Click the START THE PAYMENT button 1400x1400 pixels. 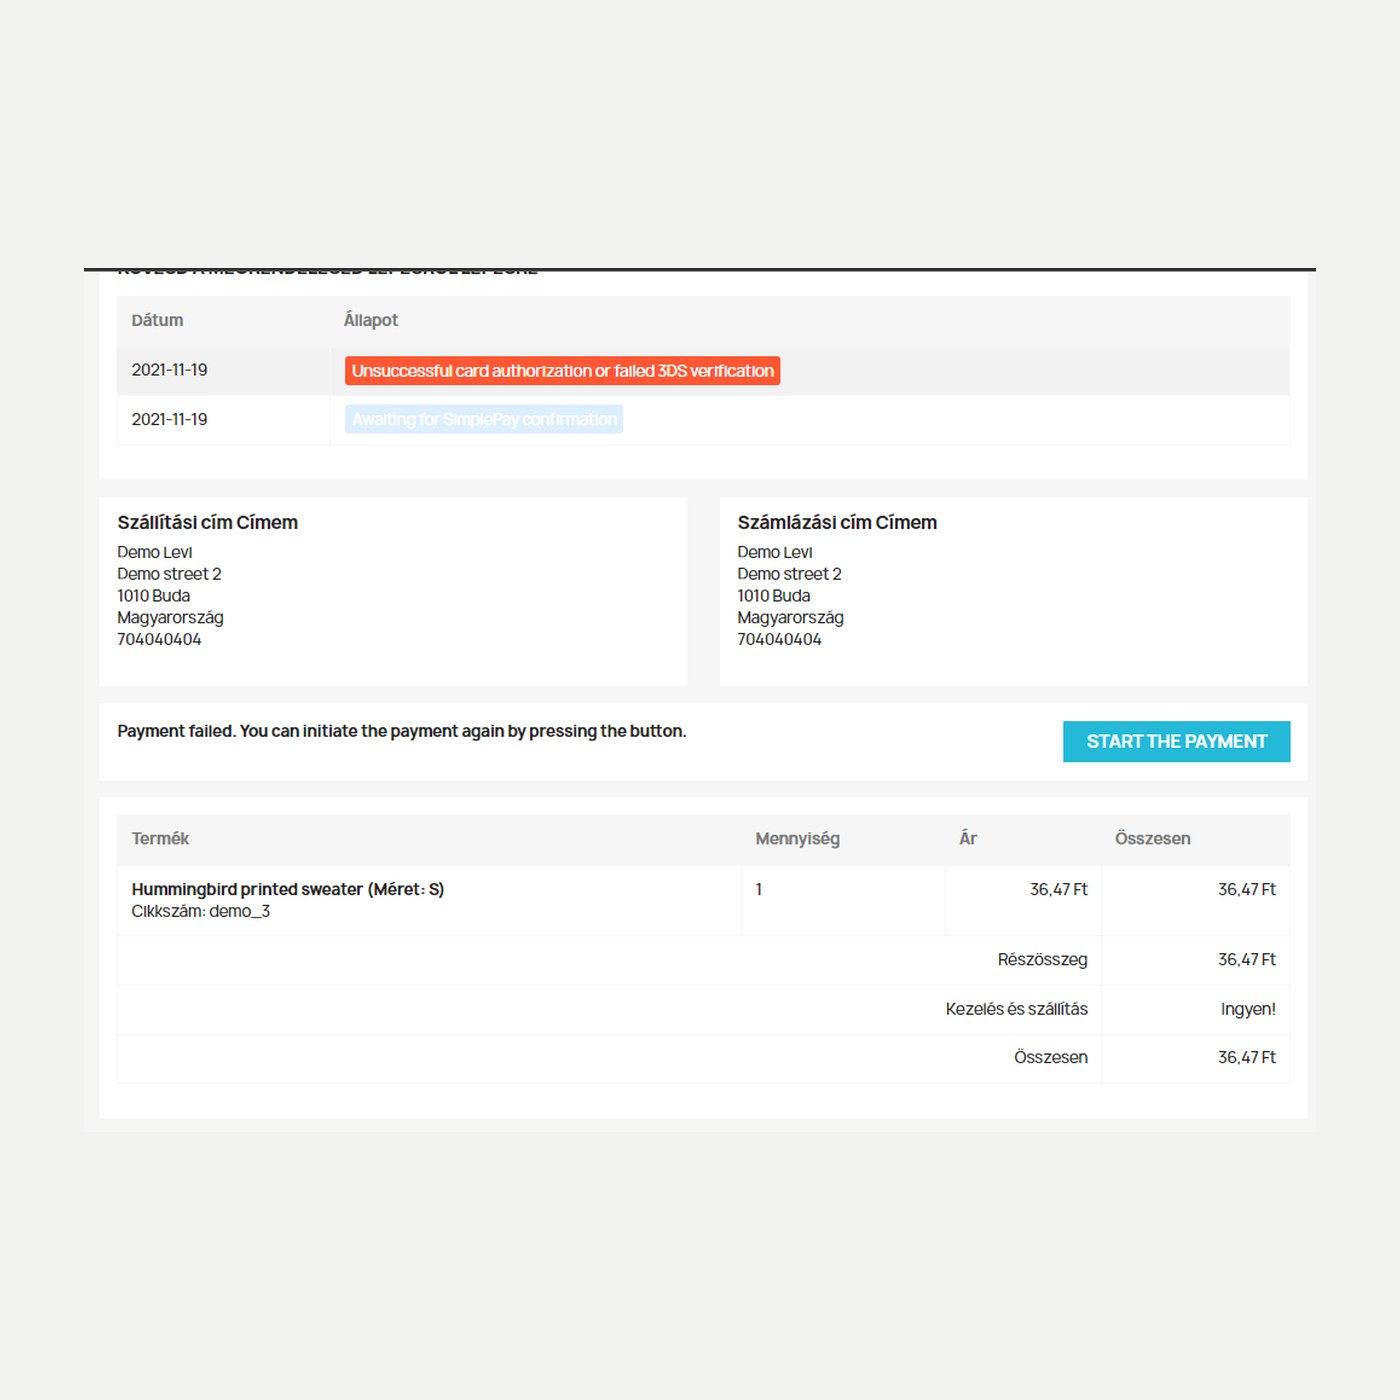click(x=1176, y=741)
